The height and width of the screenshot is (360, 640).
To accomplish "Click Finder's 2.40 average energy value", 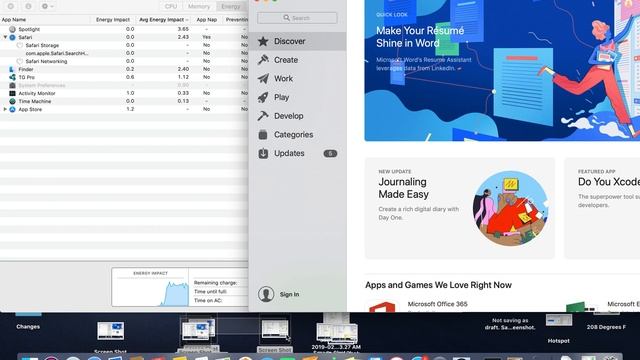I will click(183, 69).
